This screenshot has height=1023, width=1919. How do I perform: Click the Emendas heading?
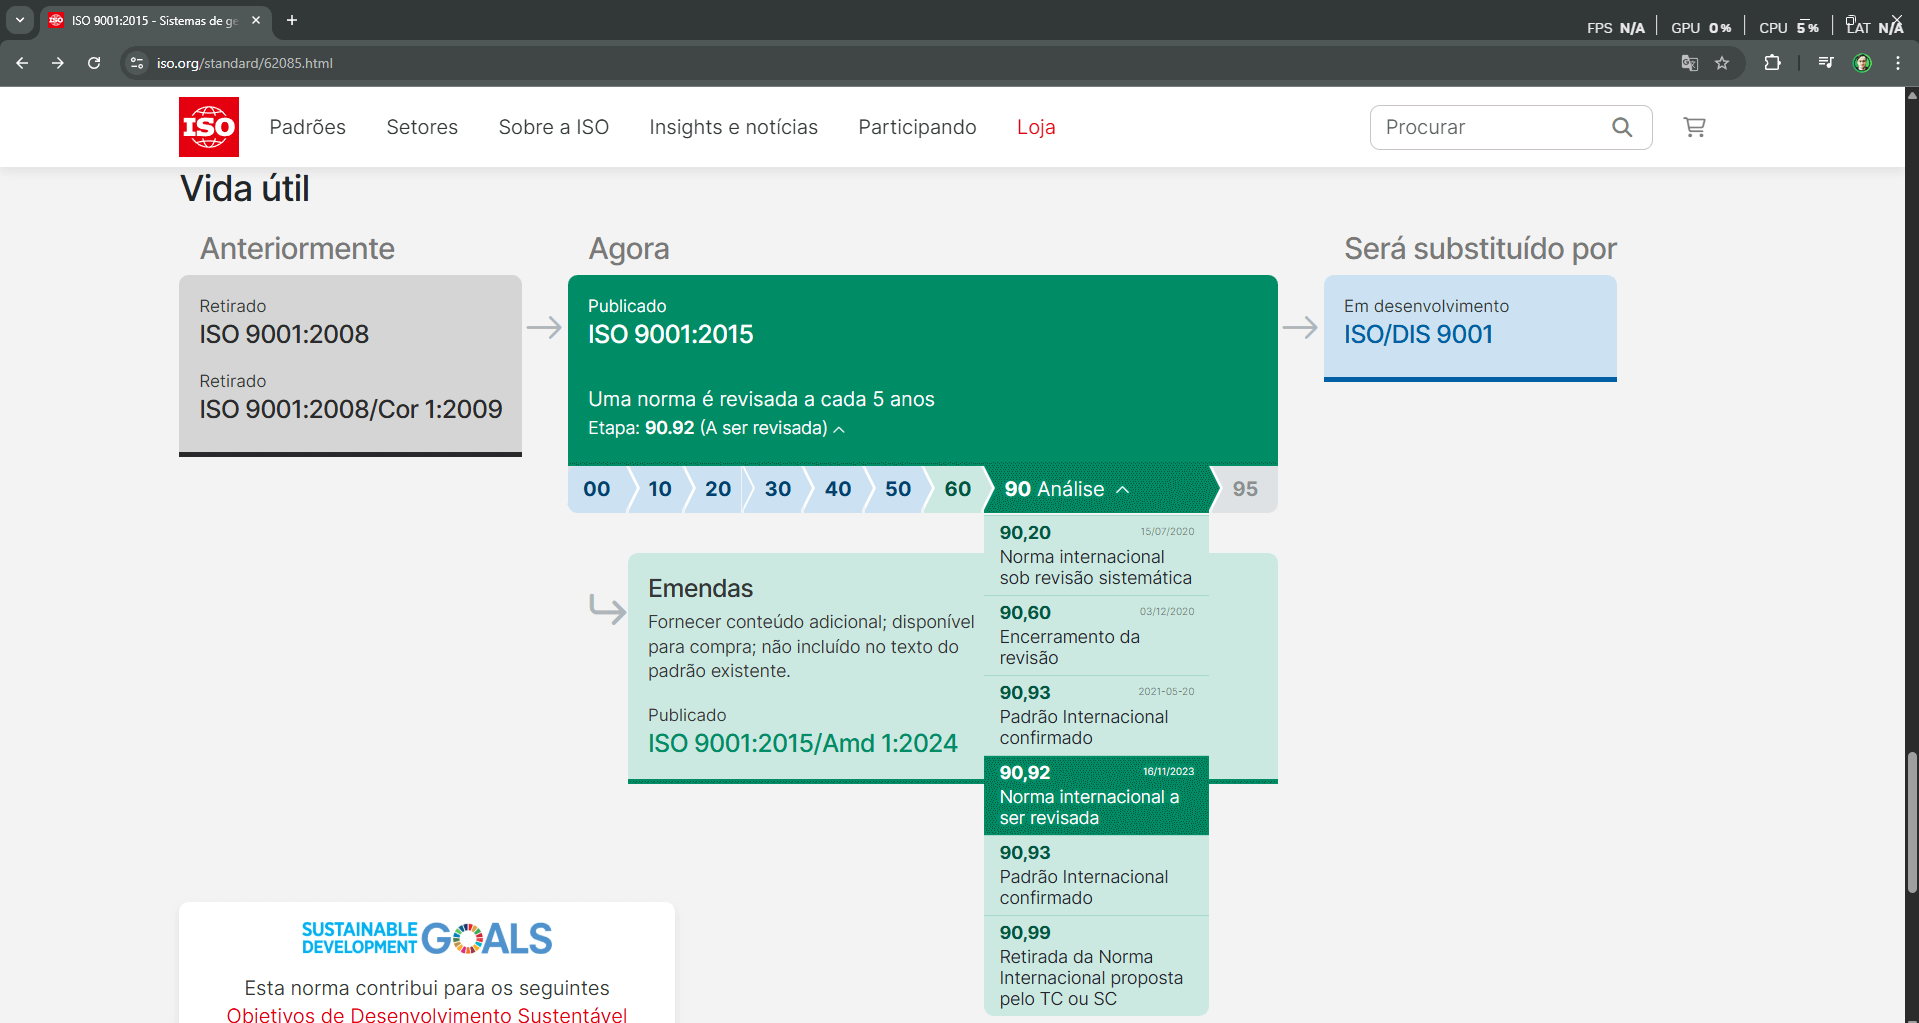tap(700, 588)
